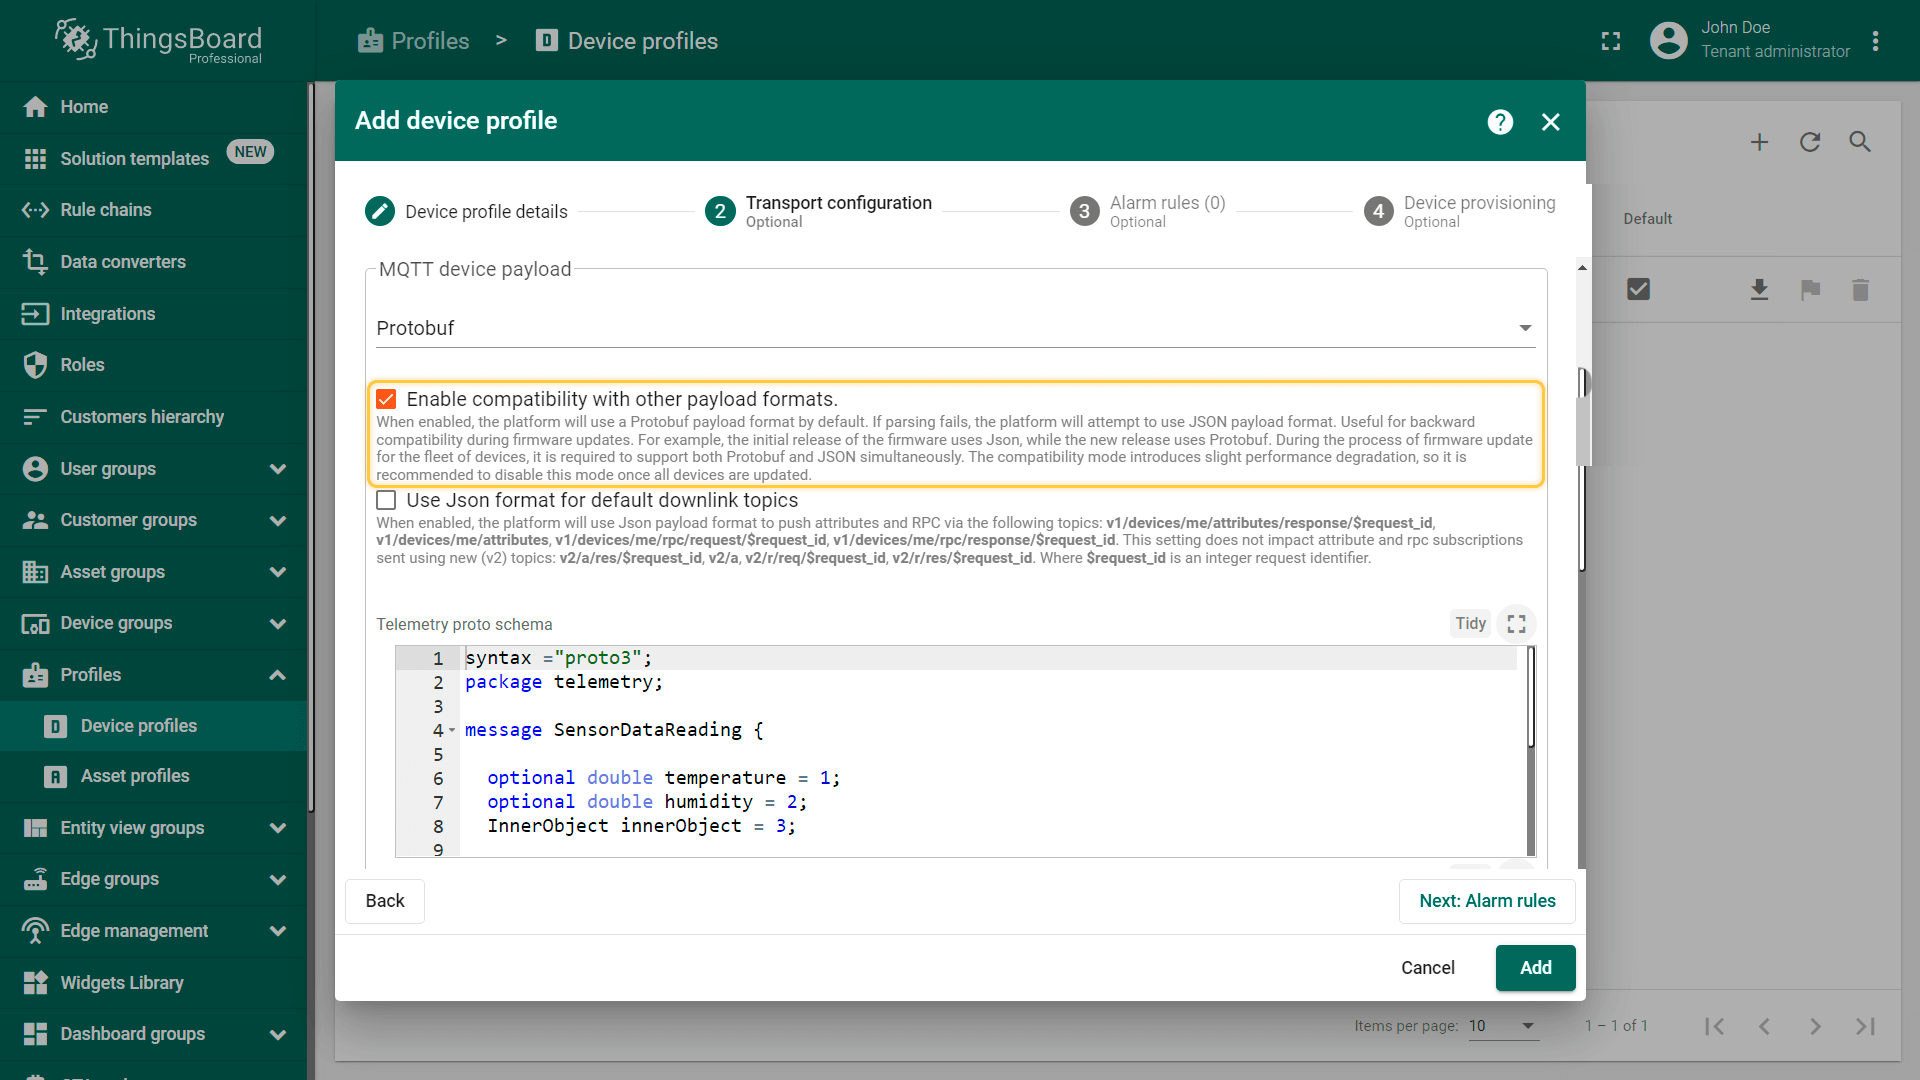Click dialog content vertical scrollbar
The height and width of the screenshot is (1080, 1920).
pyautogui.click(x=1583, y=470)
